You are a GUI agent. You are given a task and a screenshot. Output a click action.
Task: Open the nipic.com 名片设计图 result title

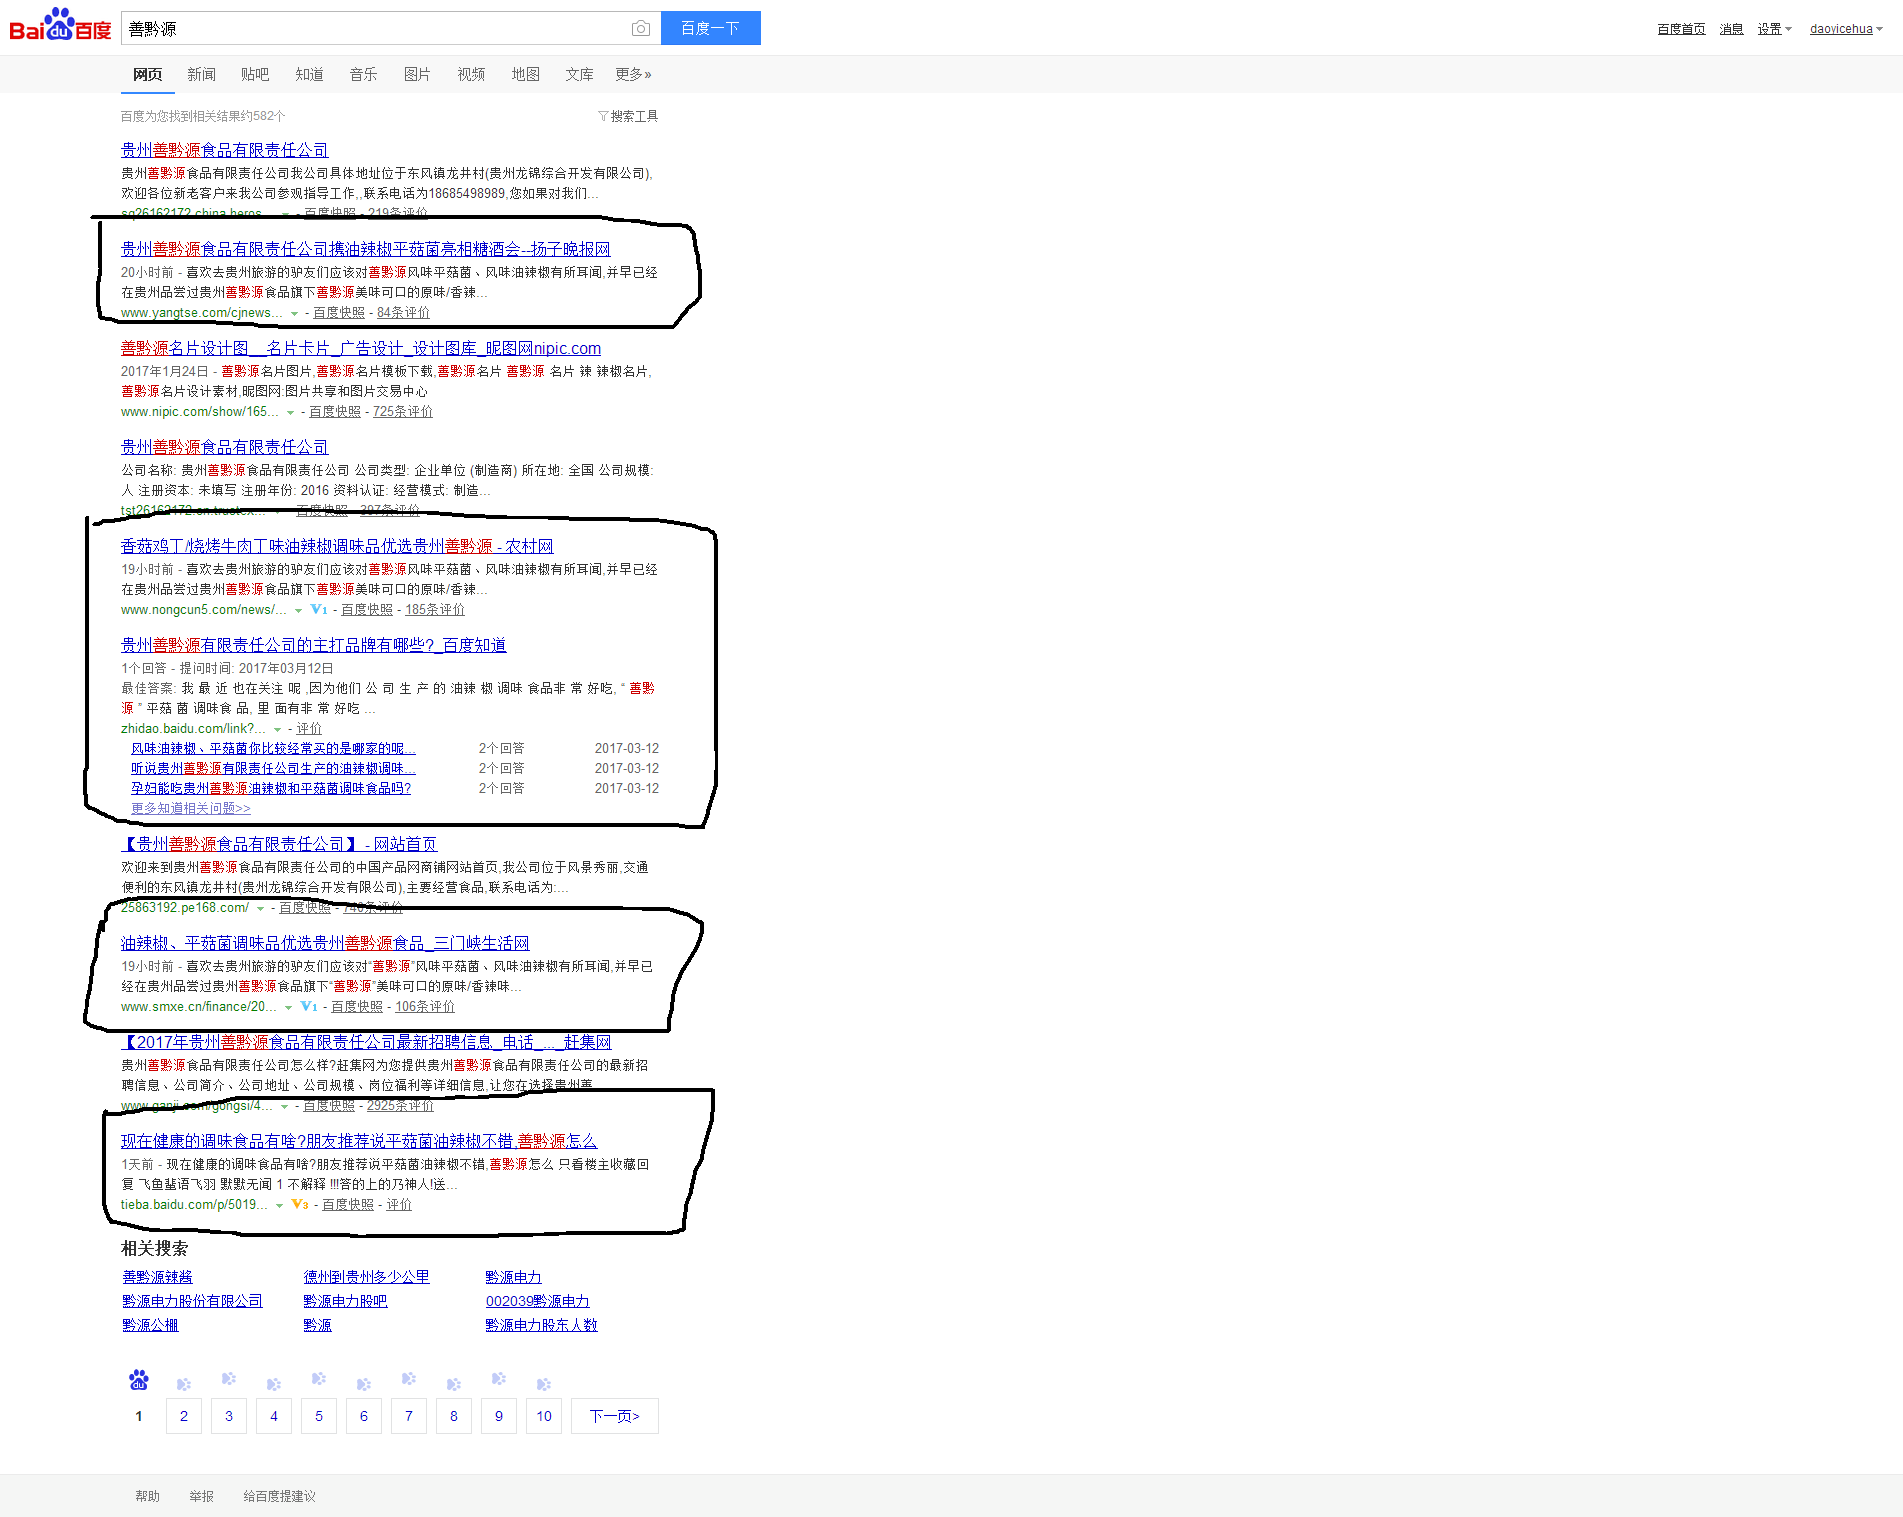361,348
